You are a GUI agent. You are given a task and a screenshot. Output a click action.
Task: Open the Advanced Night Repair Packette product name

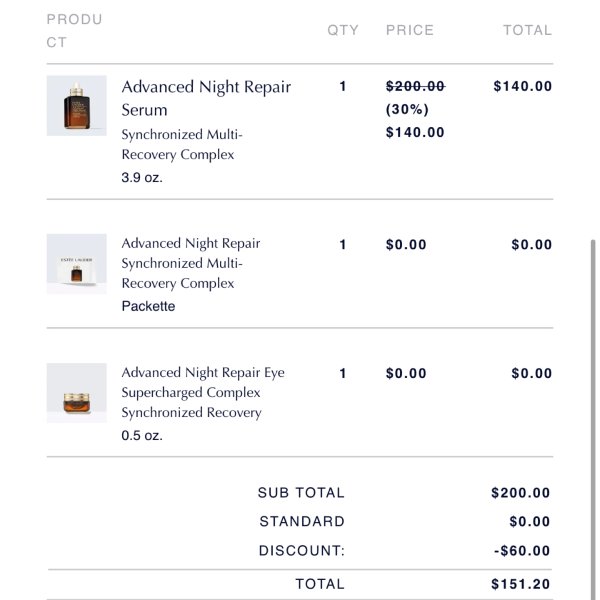point(191,263)
